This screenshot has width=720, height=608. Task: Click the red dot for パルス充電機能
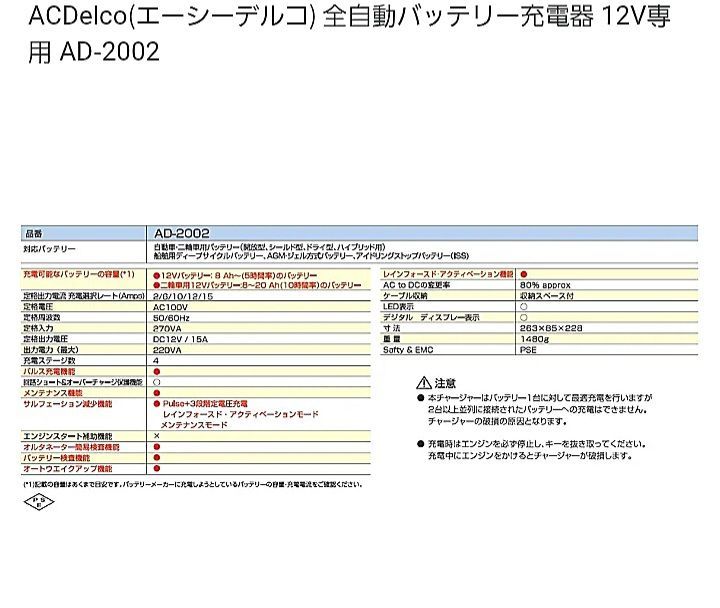[156, 371]
